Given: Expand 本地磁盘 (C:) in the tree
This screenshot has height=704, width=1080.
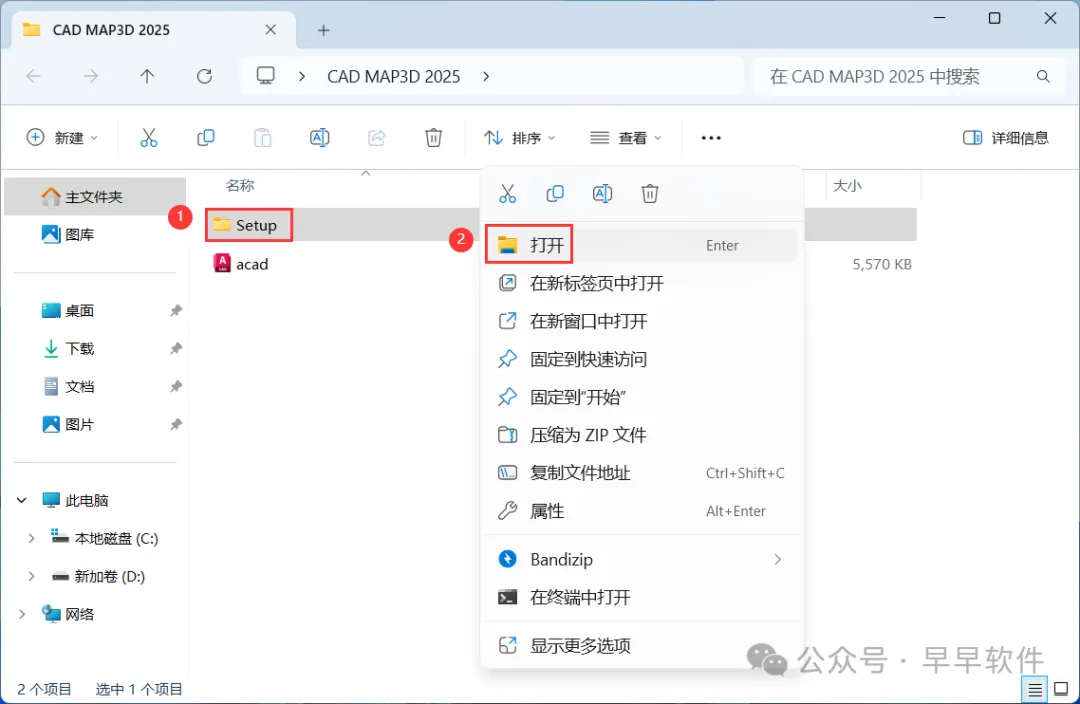Looking at the screenshot, I should 31,539.
